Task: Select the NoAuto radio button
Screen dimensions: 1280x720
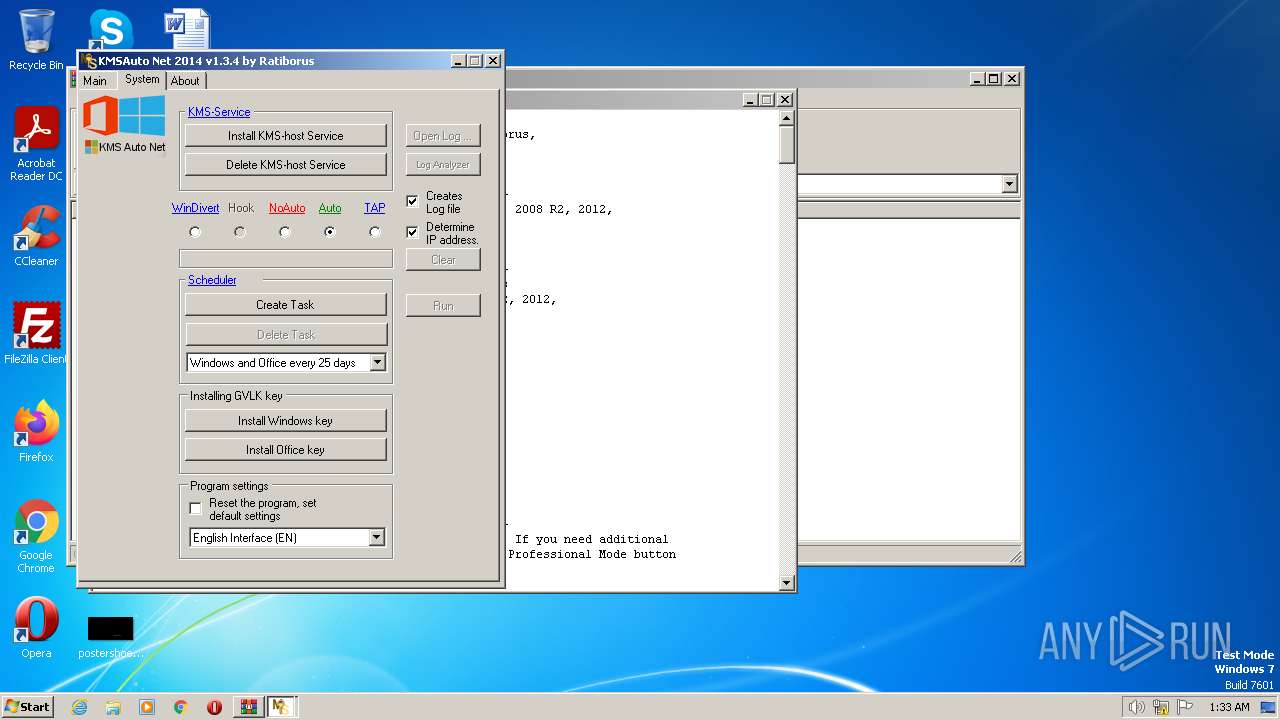Action: pos(285,232)
